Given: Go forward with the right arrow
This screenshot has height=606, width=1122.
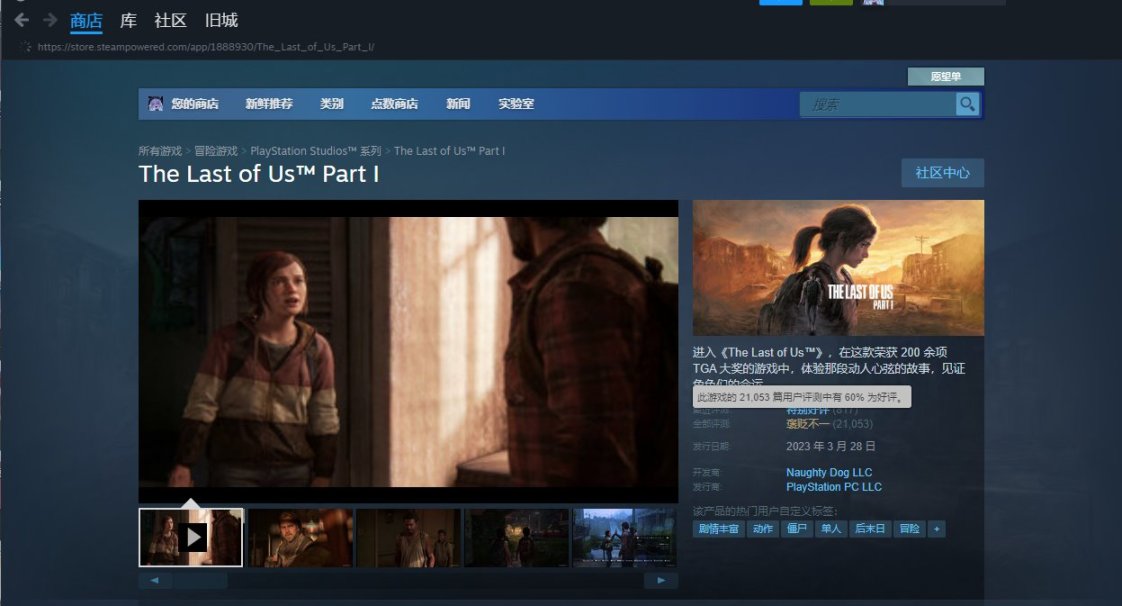Looking at the screenshot, I should point(49,20).
